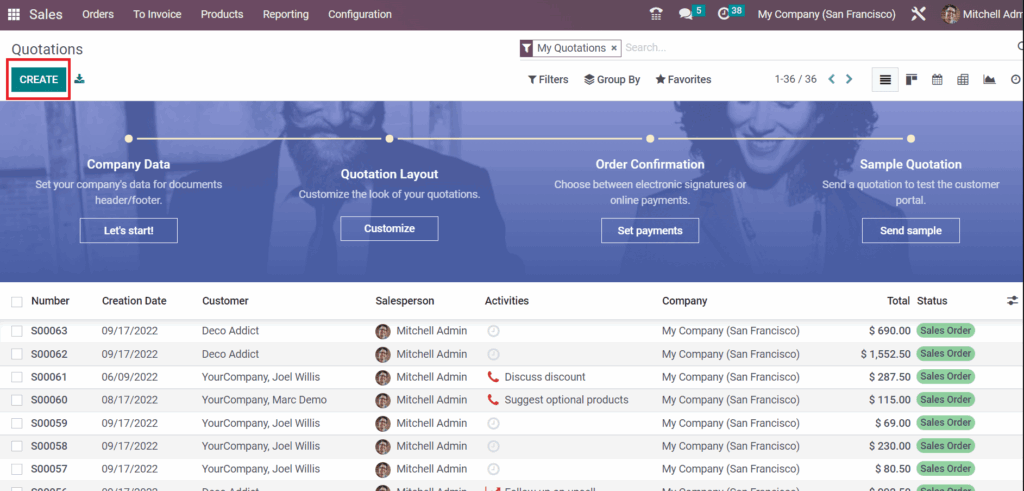
Task: Click activity clock icon for S00057
Action: (x=494, y=469)
